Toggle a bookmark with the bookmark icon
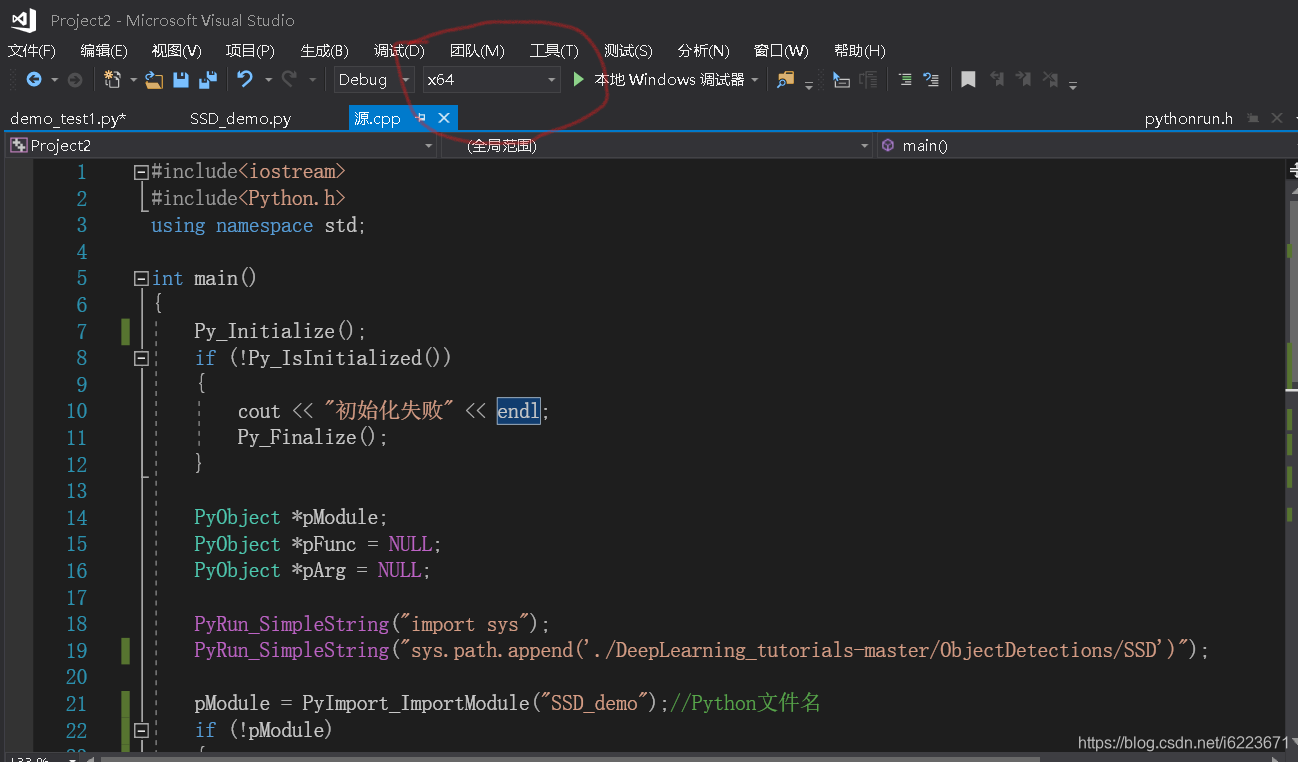This screenshot has height=762, width=1298. point(968,79)
